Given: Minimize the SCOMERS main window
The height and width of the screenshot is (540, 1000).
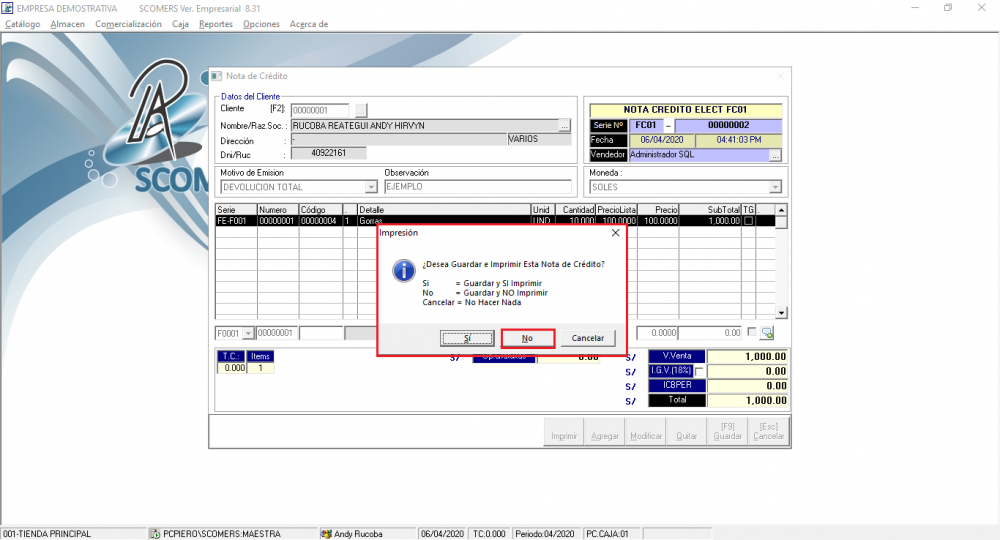Looking at the screenshot, I should click(915, 8).
